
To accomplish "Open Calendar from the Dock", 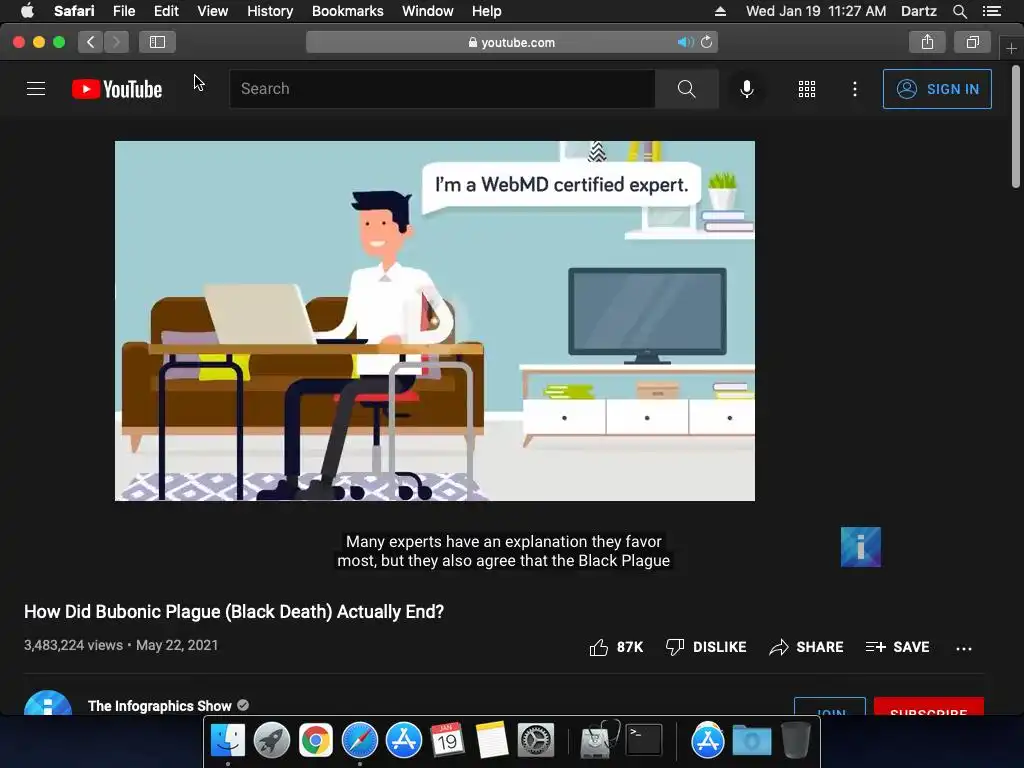I will (x=447, y=741).
